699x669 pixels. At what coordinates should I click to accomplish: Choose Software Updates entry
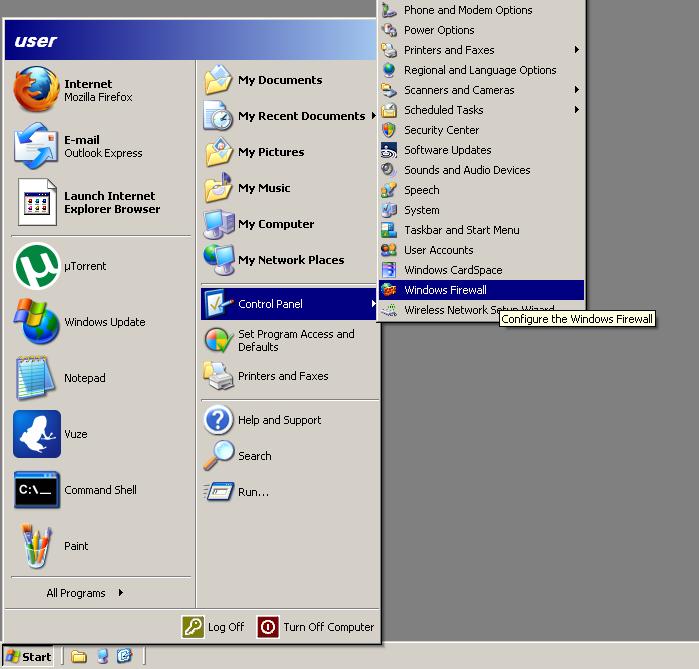pos(481,150)
